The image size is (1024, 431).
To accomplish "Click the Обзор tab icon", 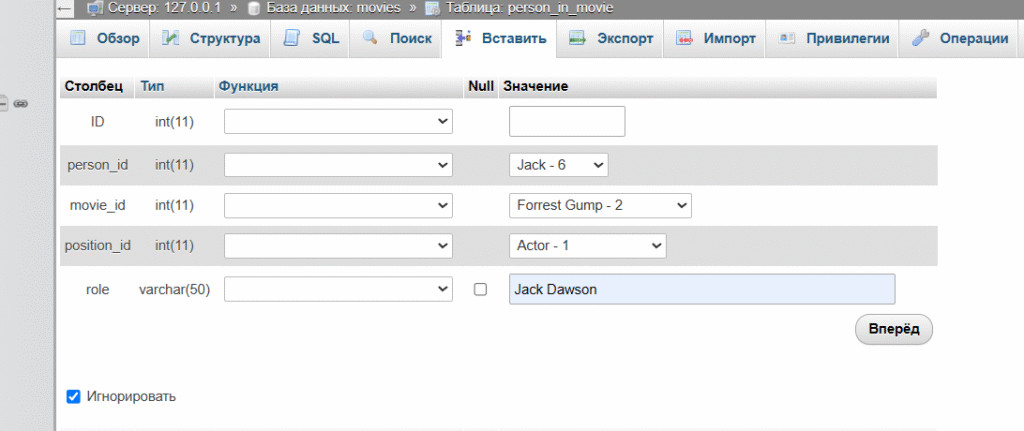I will coord(78,38).
